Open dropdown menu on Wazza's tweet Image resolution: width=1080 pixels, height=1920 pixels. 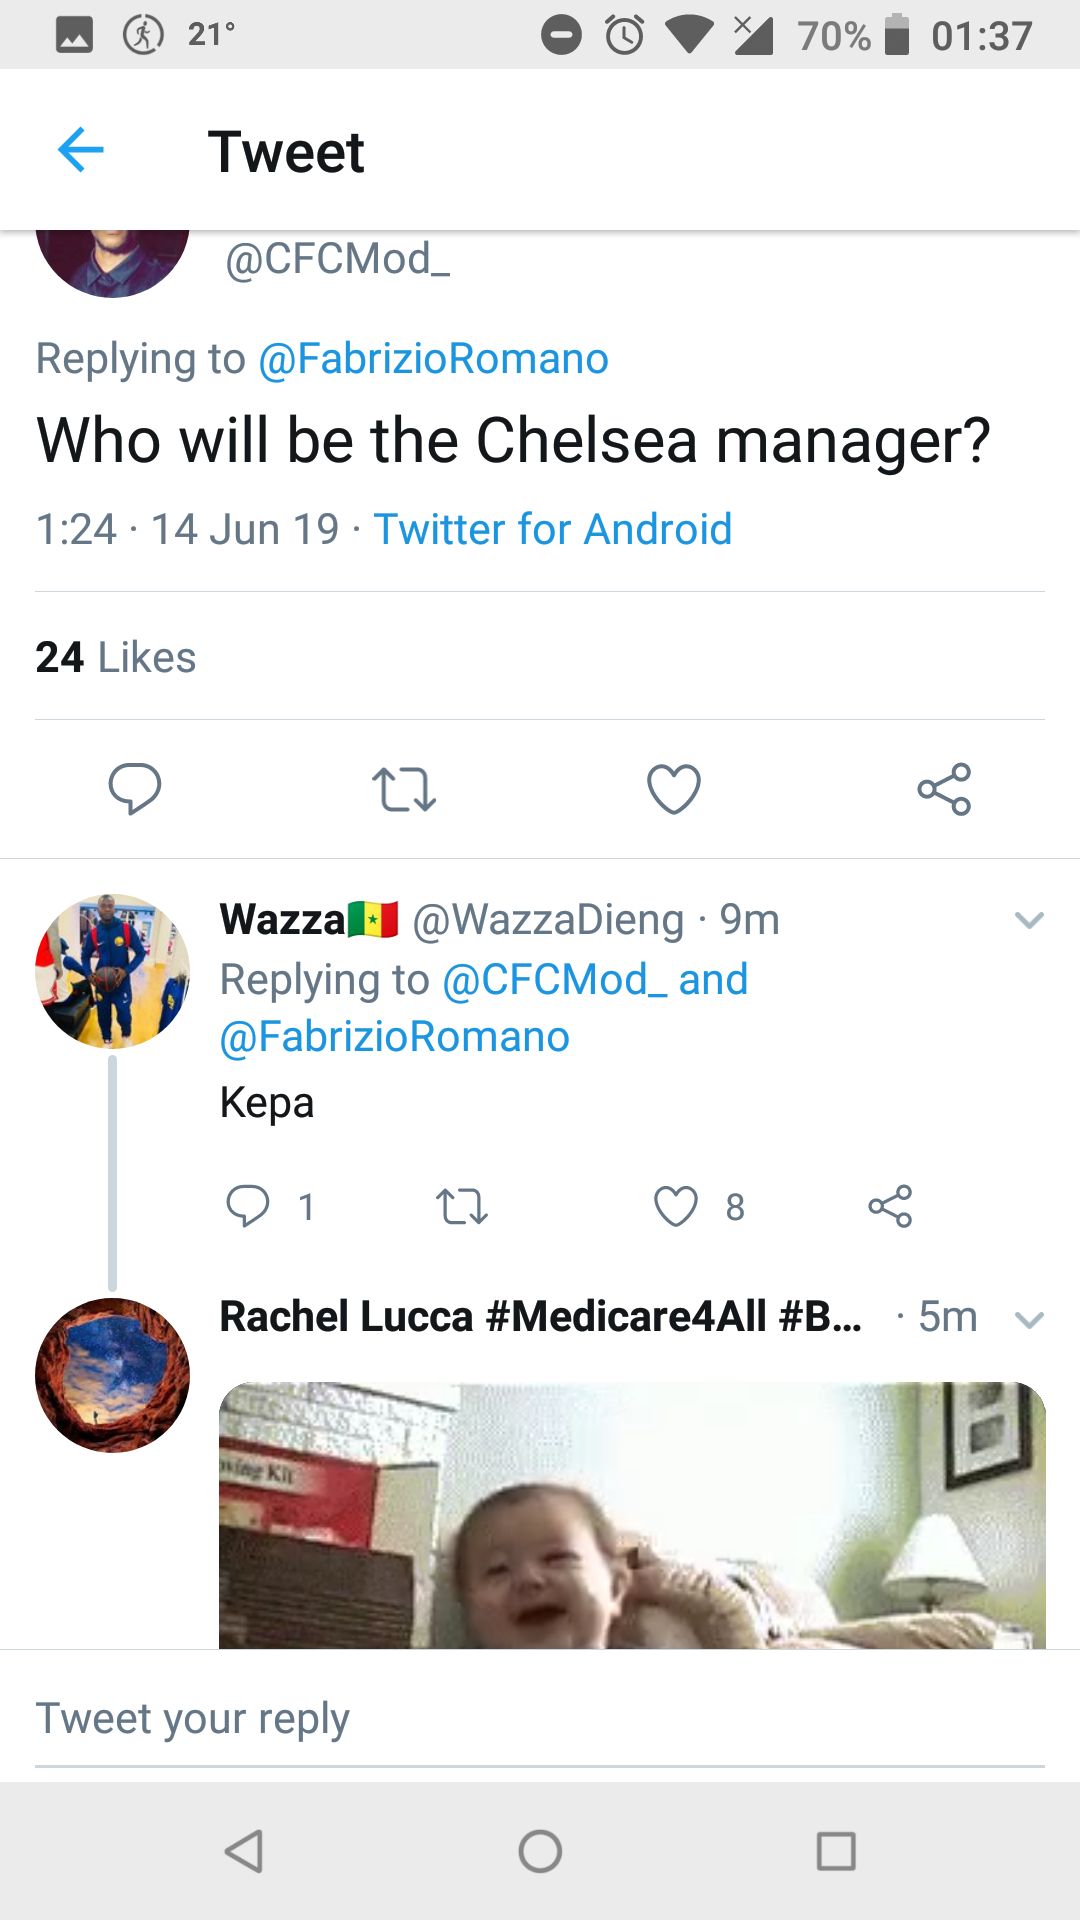[x=1029, y=920]
